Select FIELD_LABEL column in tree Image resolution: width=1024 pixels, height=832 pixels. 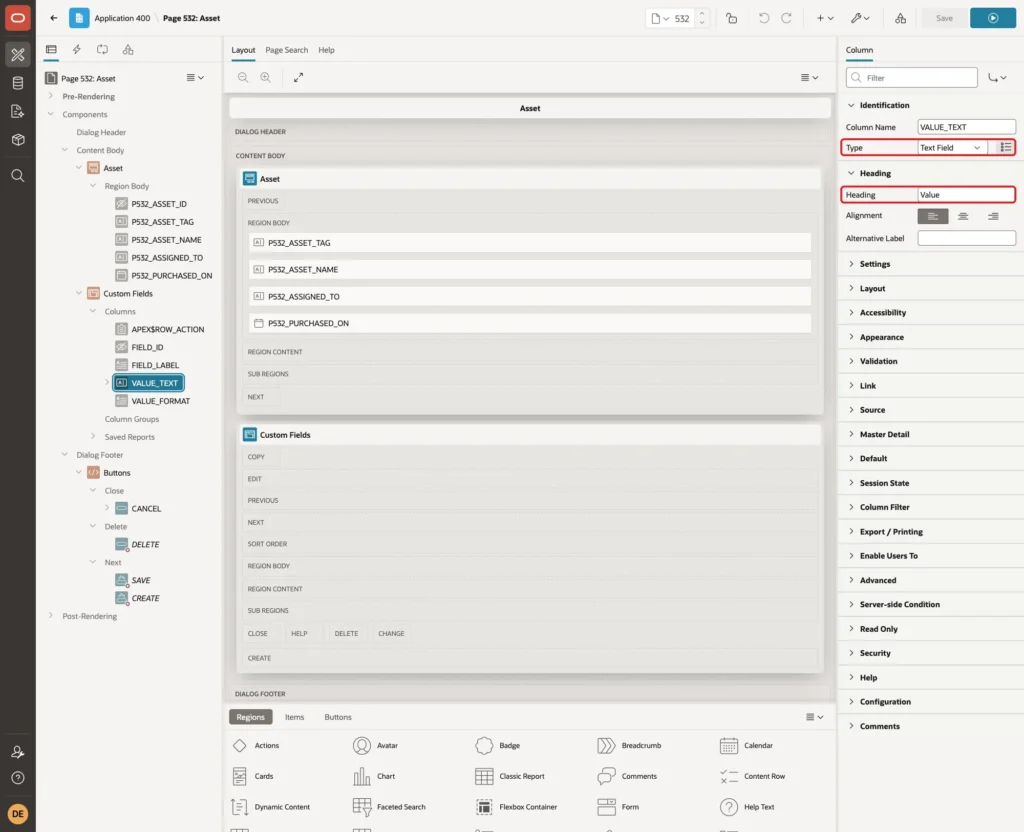pos(155,365)
